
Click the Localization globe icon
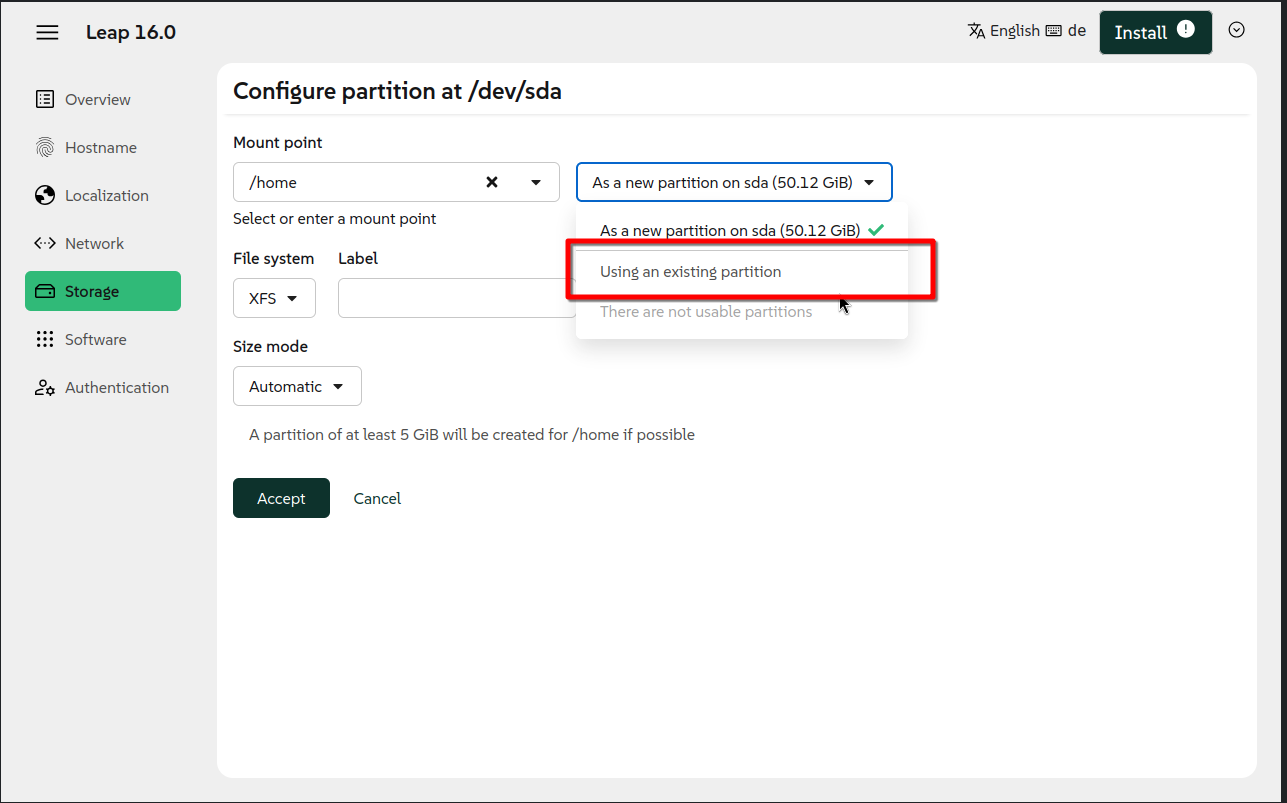(x=45, y=196)
